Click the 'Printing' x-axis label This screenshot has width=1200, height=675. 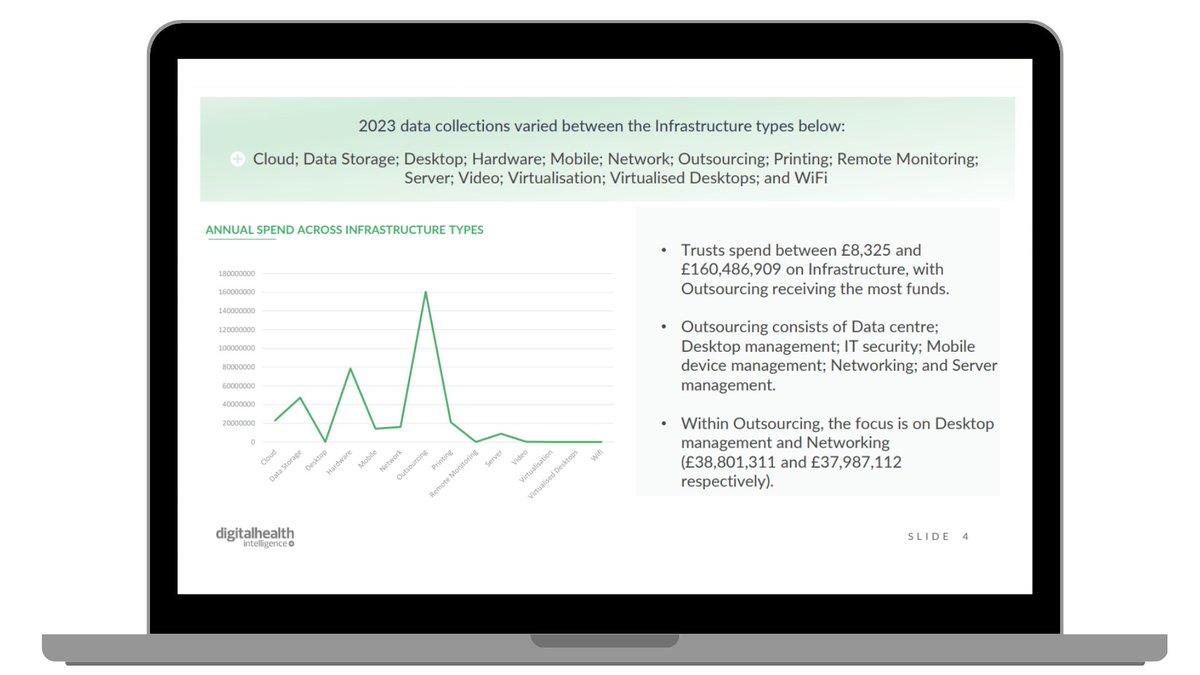coord(441,460)
